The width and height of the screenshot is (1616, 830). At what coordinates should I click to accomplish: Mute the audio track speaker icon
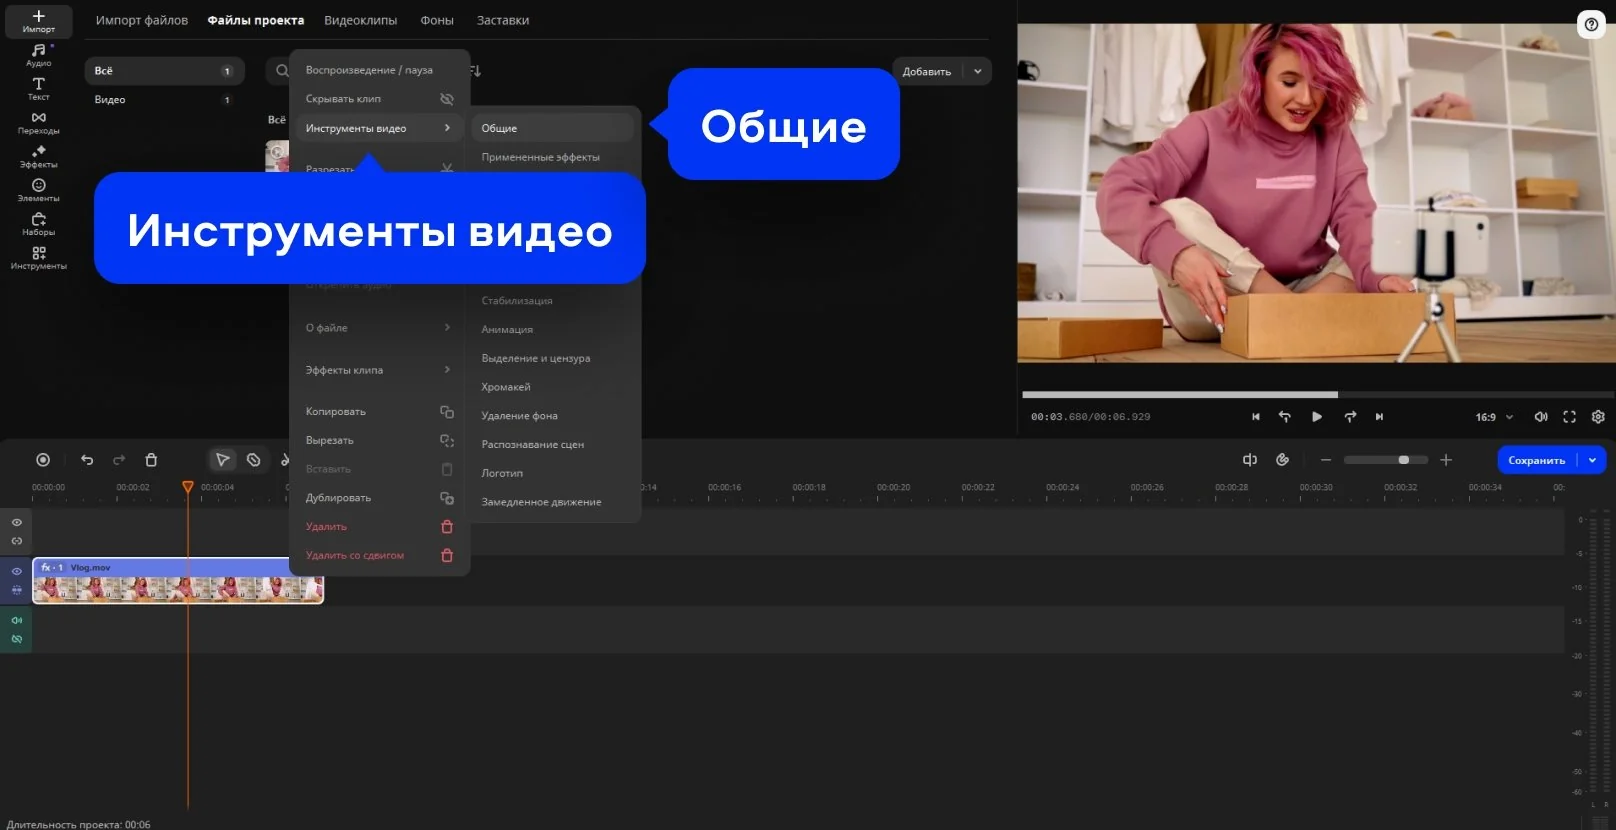pyautogui.click(x=17, y=620)
